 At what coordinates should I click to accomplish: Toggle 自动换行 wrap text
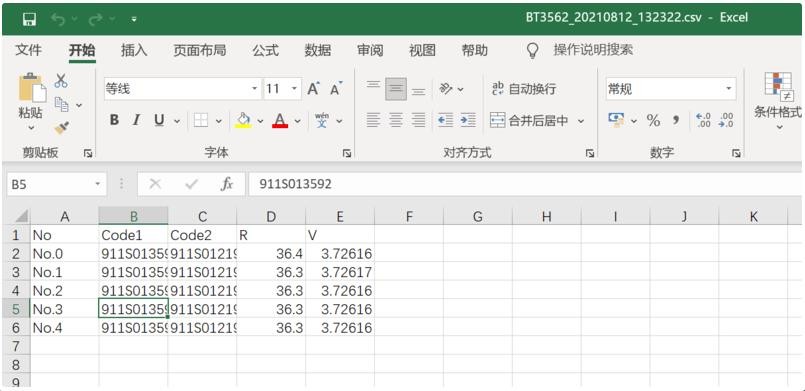tap(524, 89)
